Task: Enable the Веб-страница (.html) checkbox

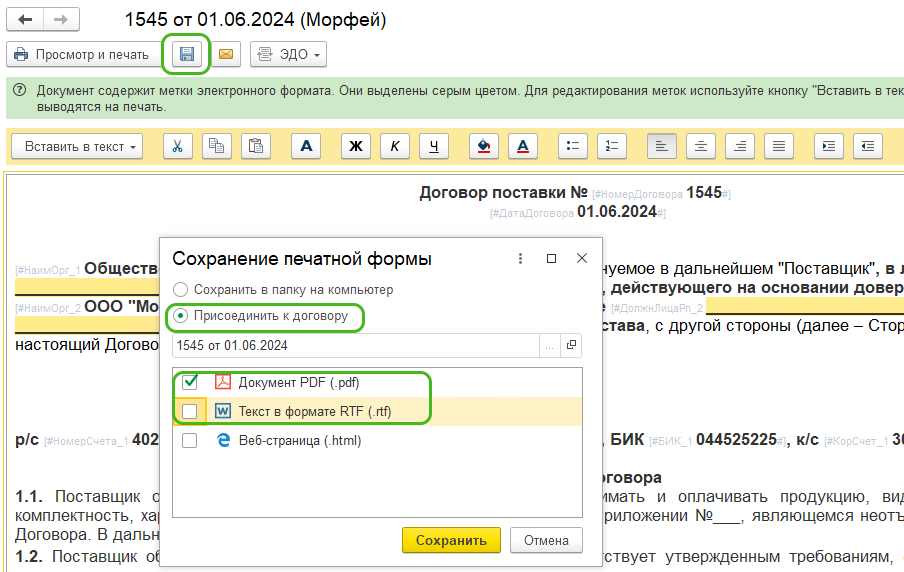Action: pos(190,440)
